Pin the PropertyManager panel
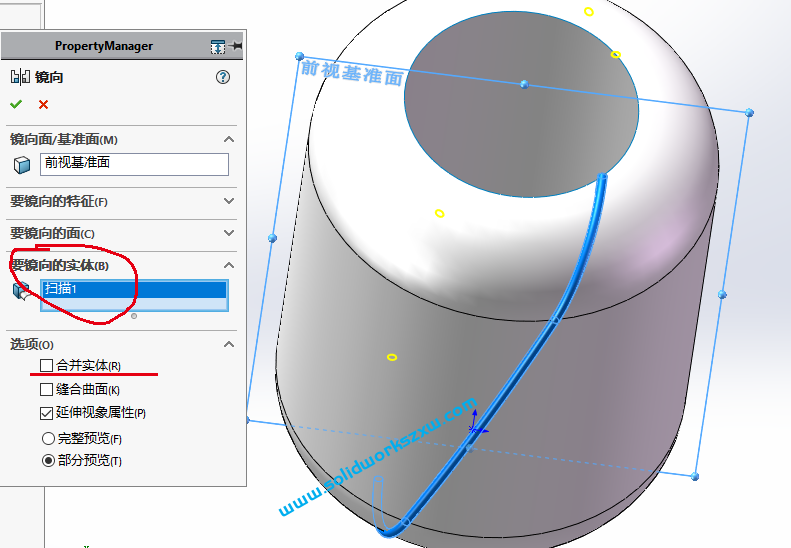The height and width of the screenshot is (548, 791). click(x=236, y=46)
